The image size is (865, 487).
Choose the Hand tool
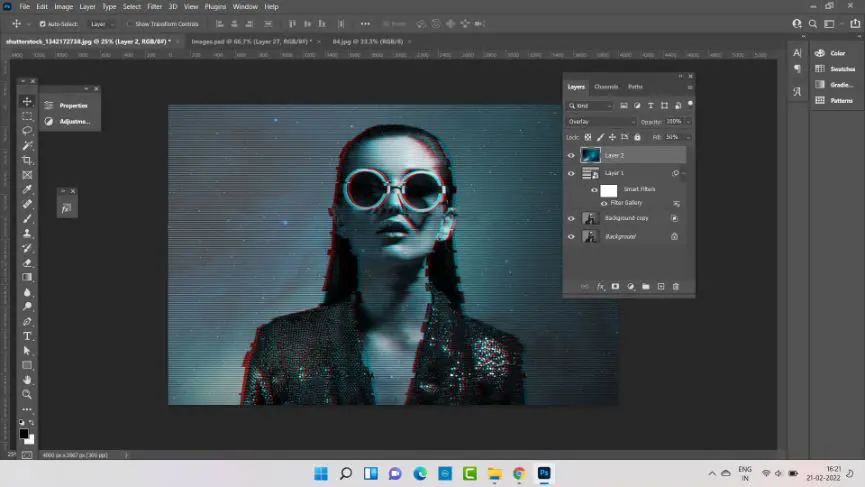(x=27, y=380)
